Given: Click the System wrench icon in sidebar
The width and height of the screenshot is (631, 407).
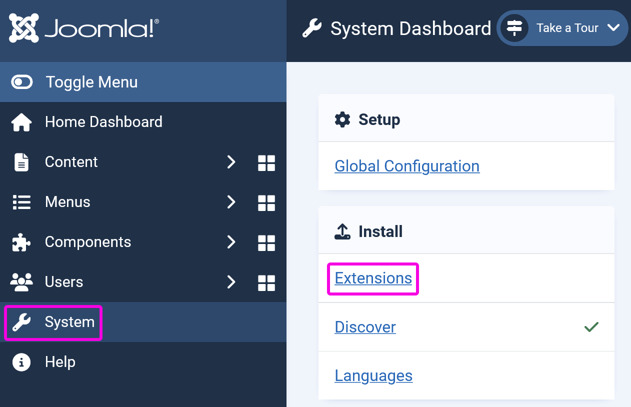Looking at the screenshot, I should 21,322.
